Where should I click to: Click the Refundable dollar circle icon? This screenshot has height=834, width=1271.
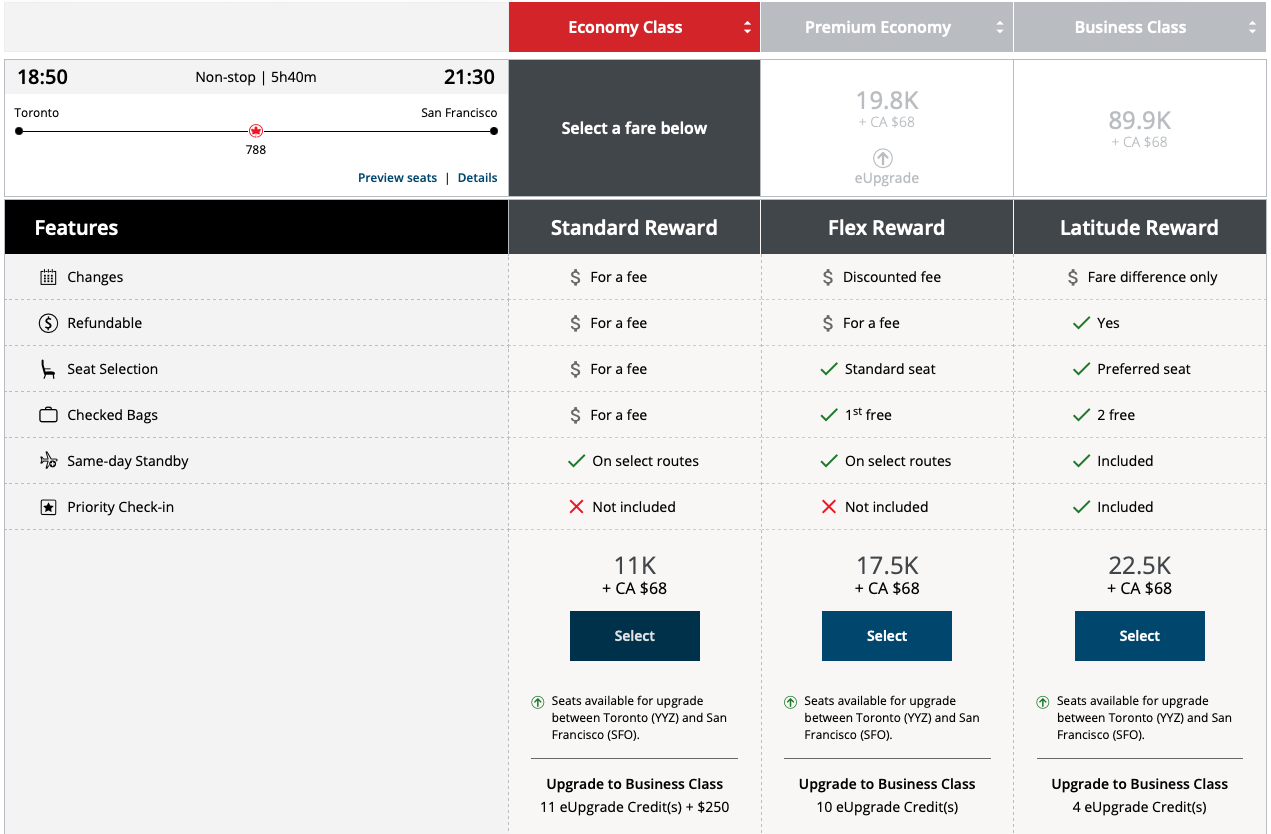(x=48, y=323)
